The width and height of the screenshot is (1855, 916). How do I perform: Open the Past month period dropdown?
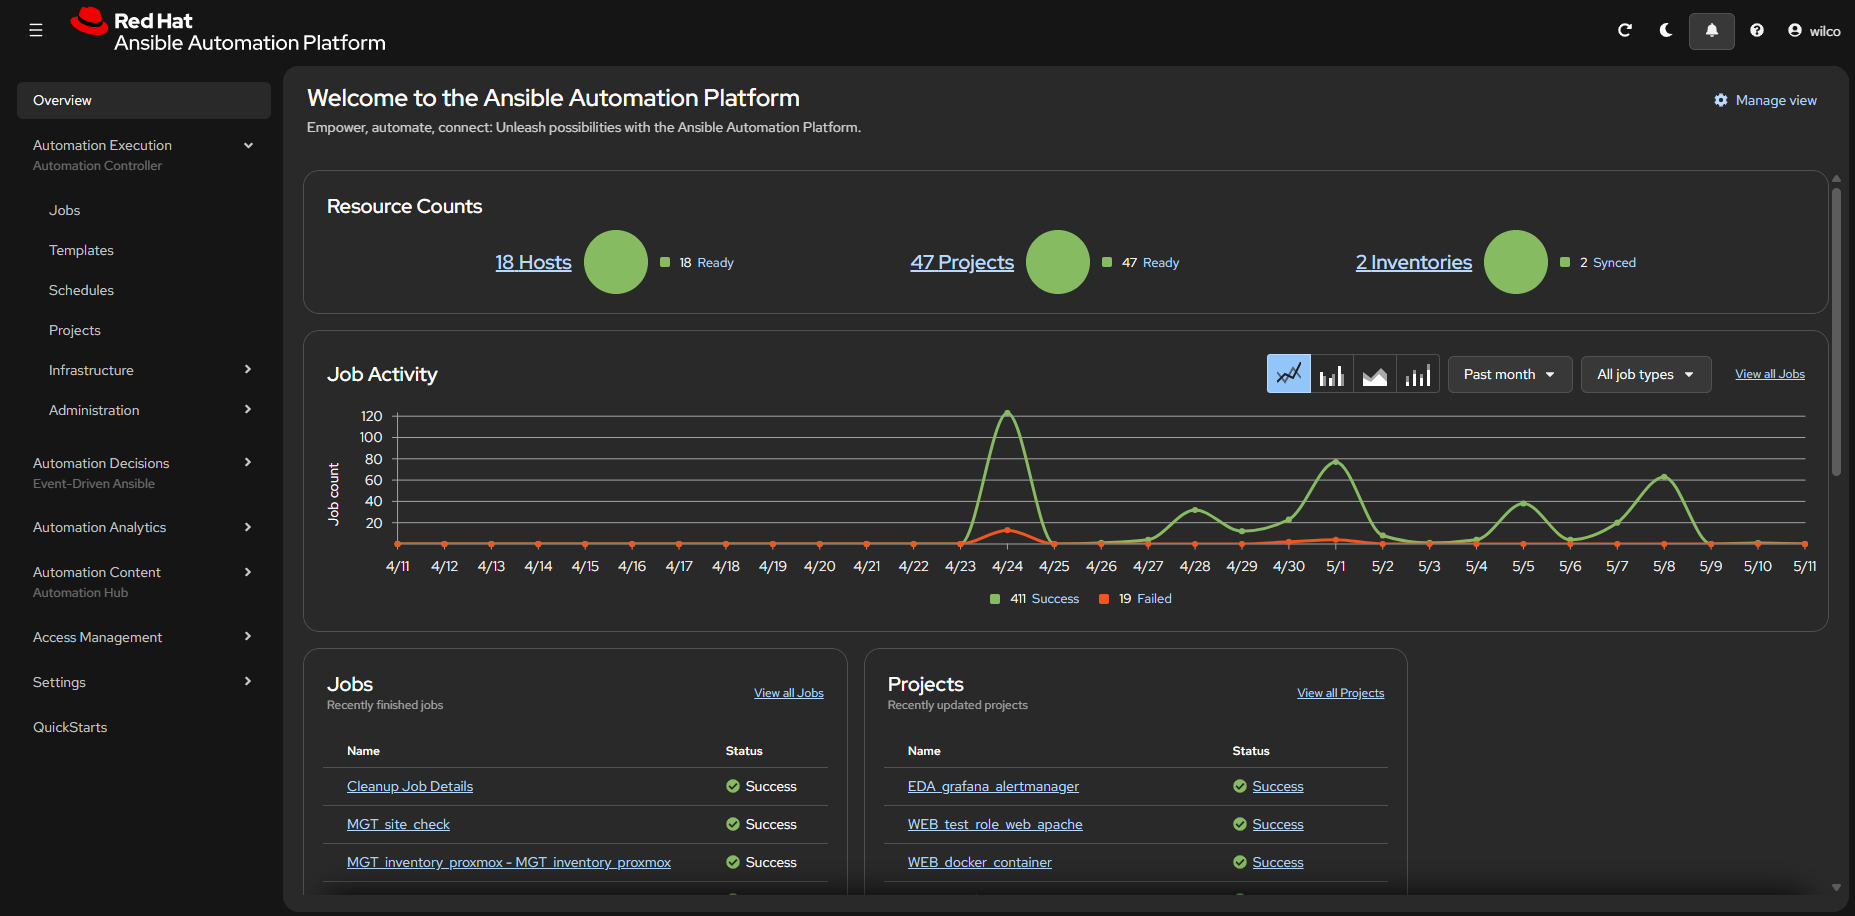tap(1510, 374)
